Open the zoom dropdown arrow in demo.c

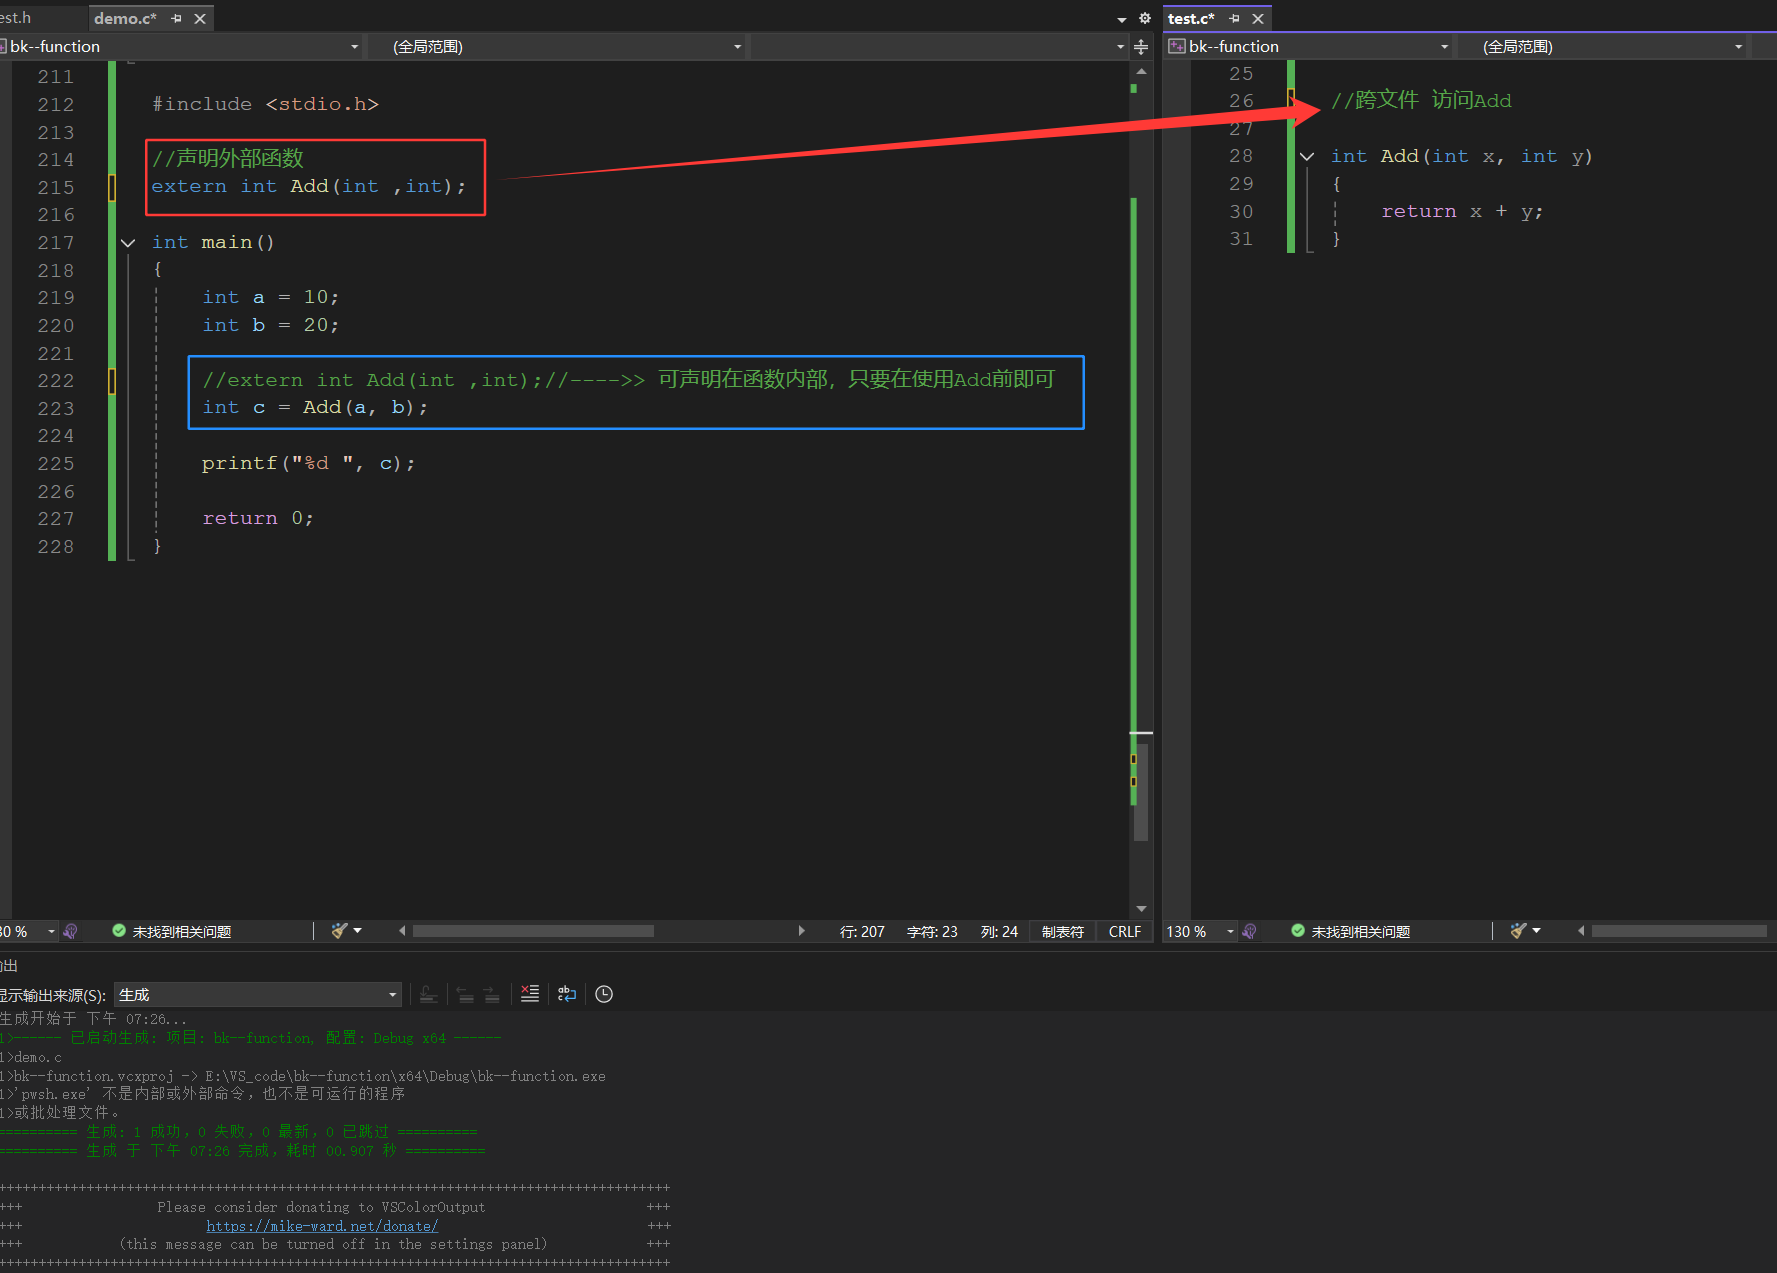[52, 932]
